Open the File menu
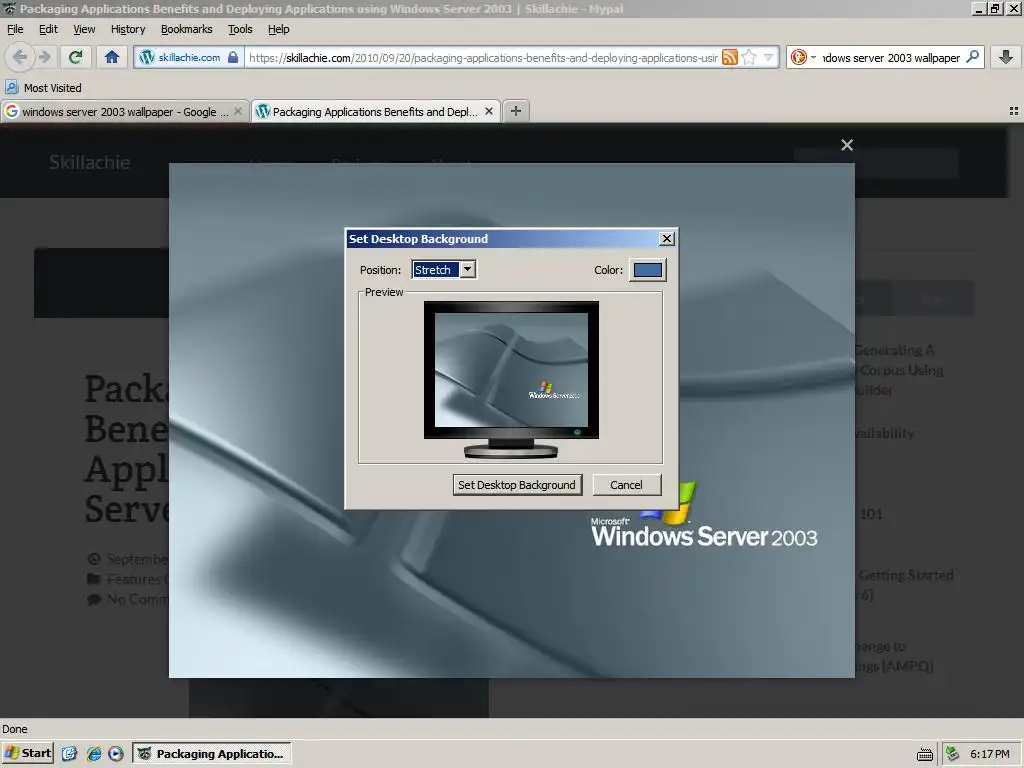 click(15, 29)
